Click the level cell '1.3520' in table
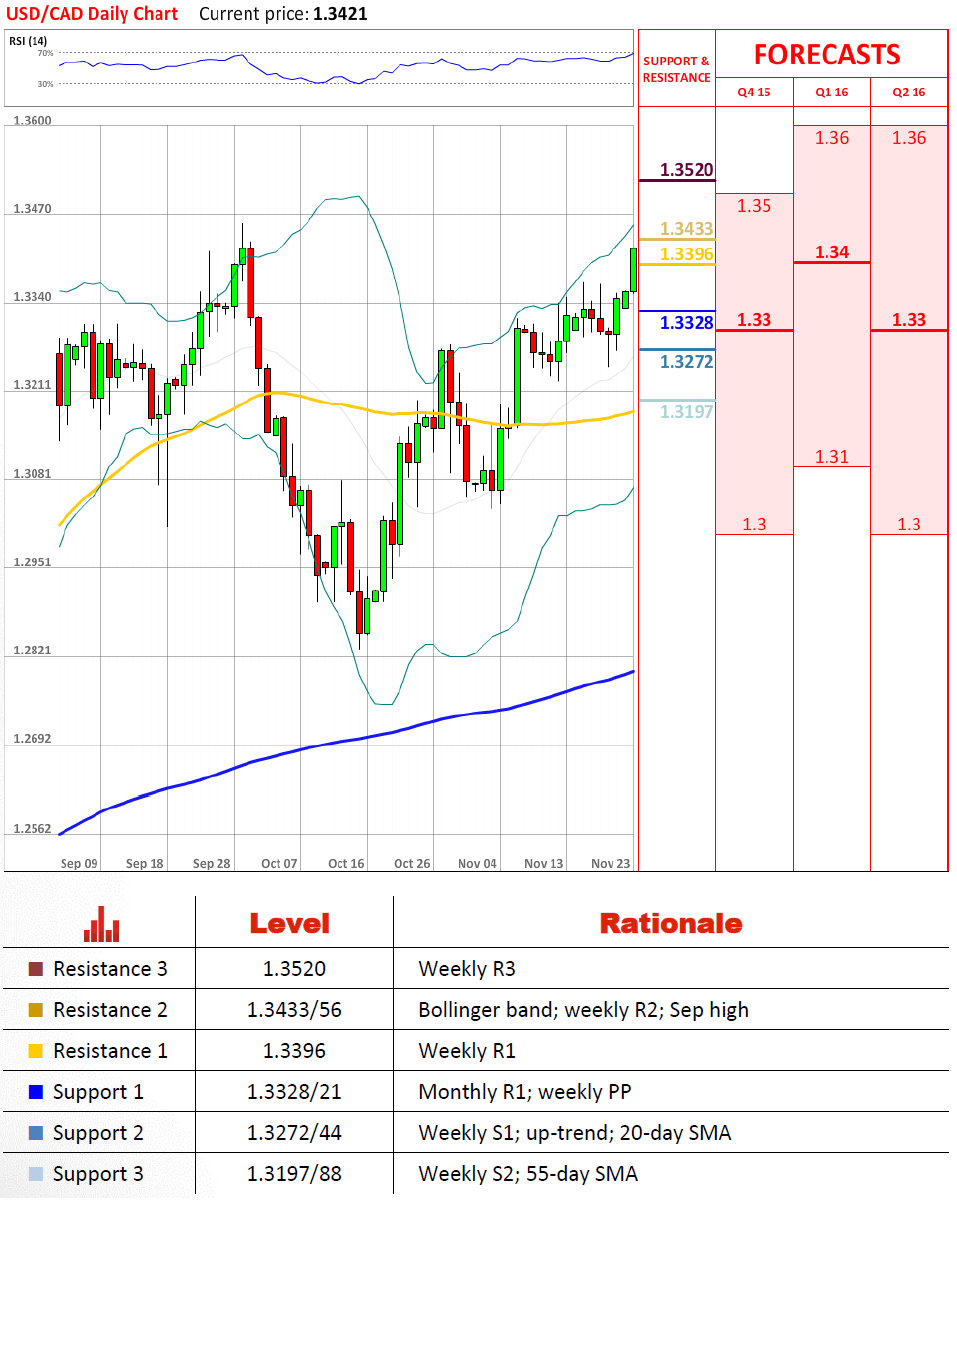The image size is (957, 1368). 294,969
